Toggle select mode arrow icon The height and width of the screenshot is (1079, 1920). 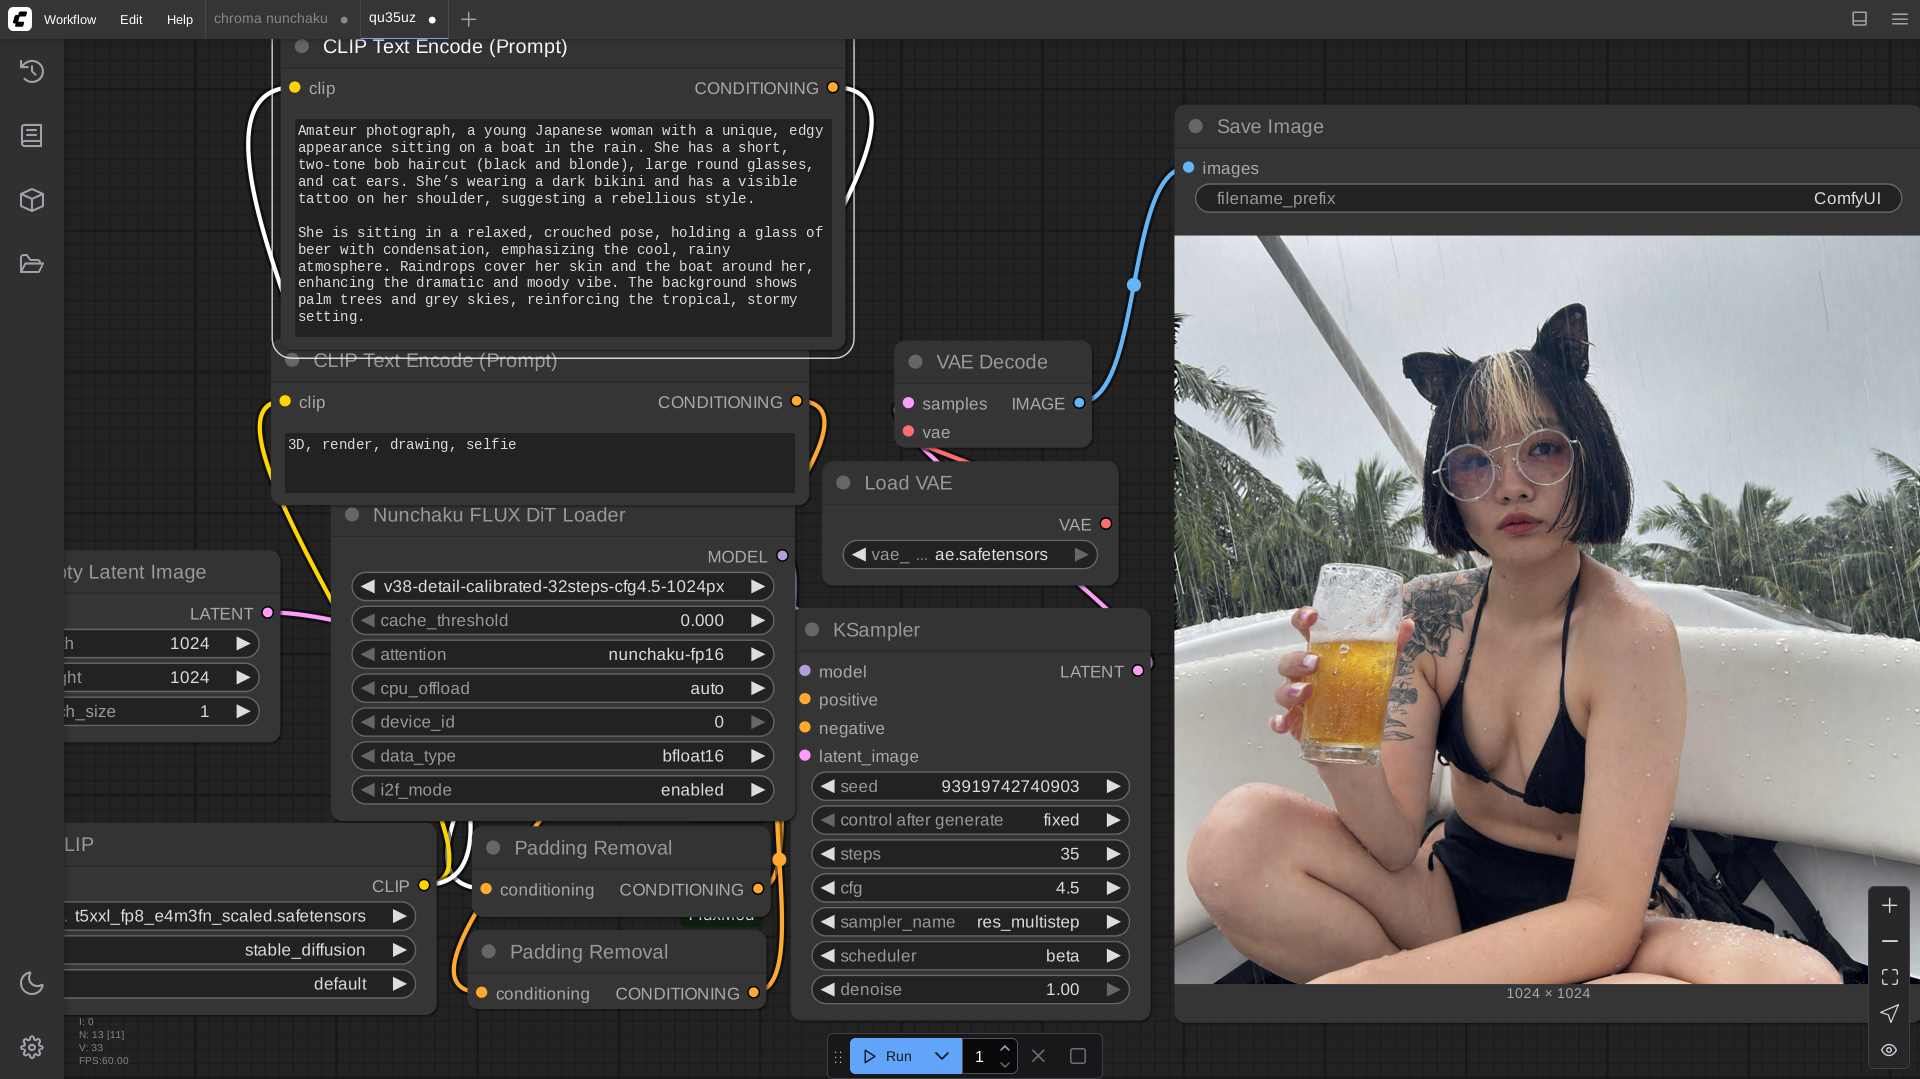pos(1889,1013)
